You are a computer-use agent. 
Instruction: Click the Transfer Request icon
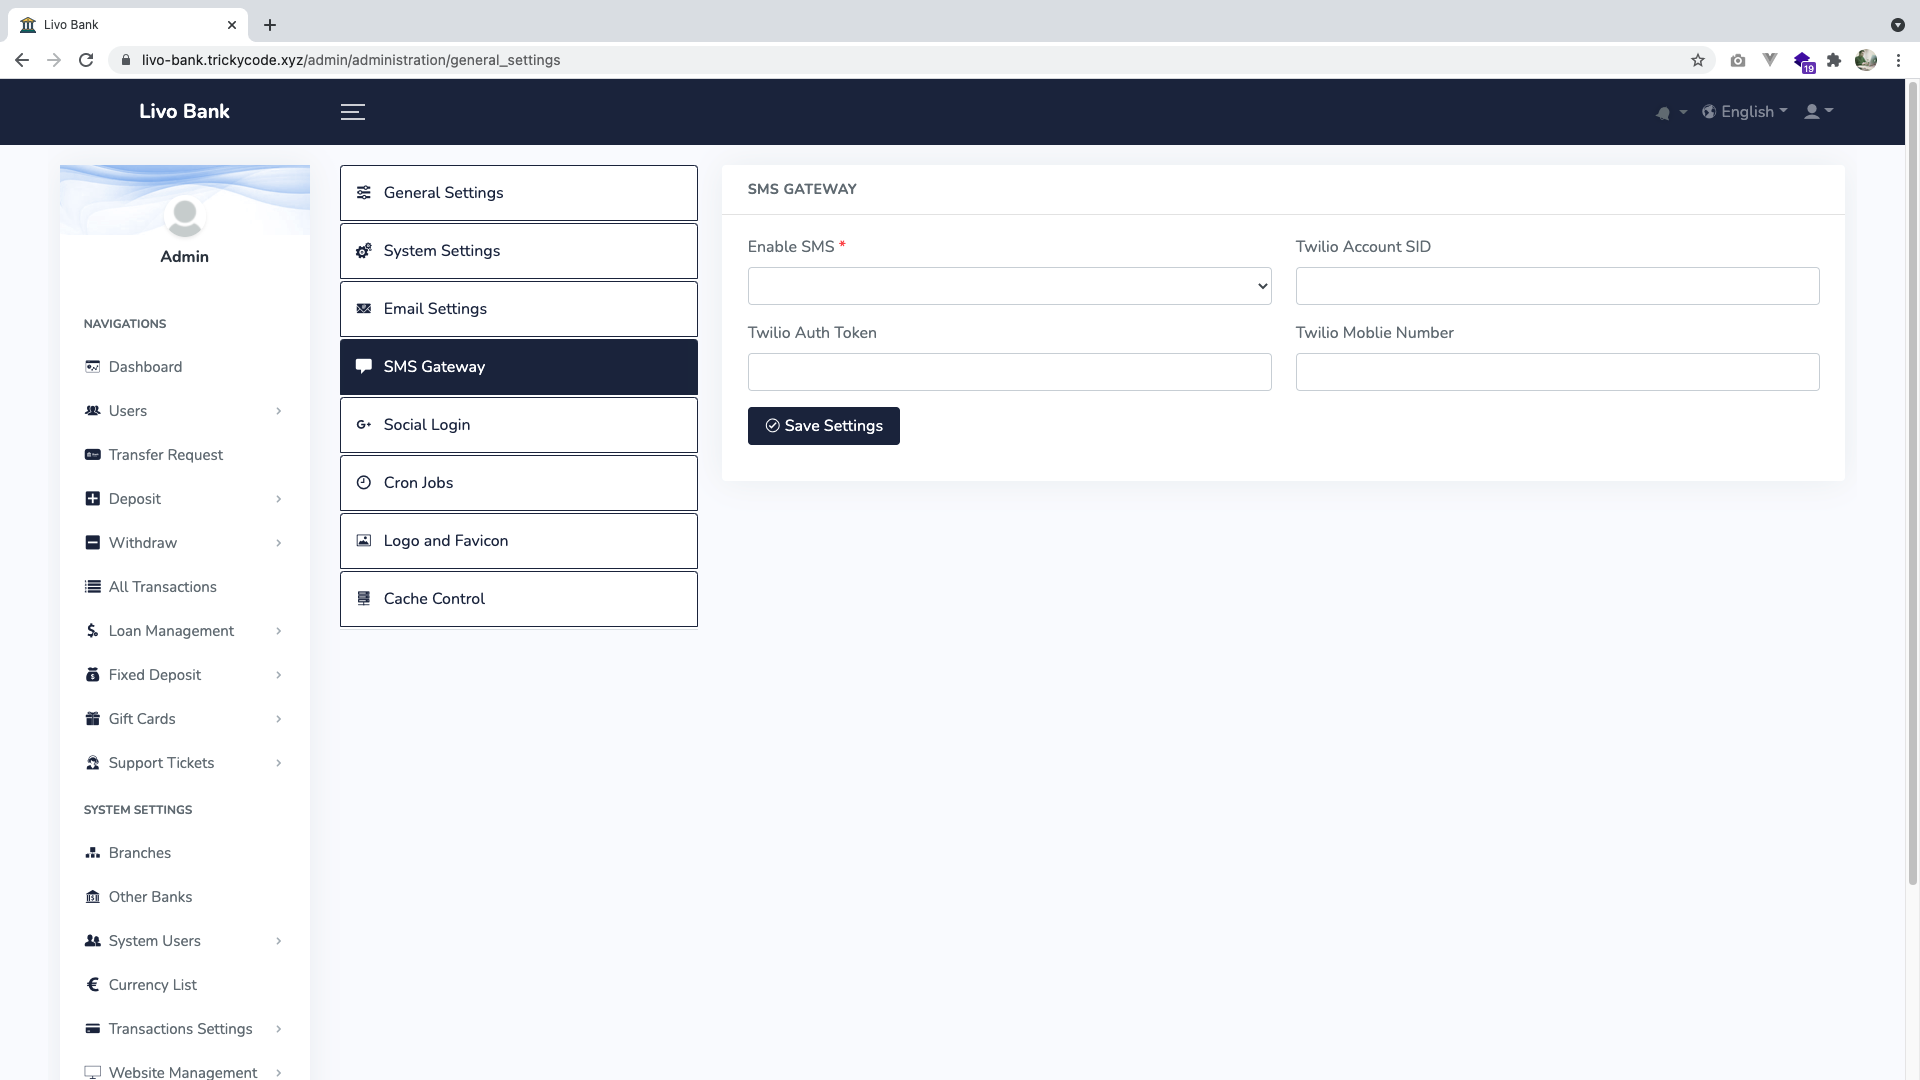coord(92,455)
